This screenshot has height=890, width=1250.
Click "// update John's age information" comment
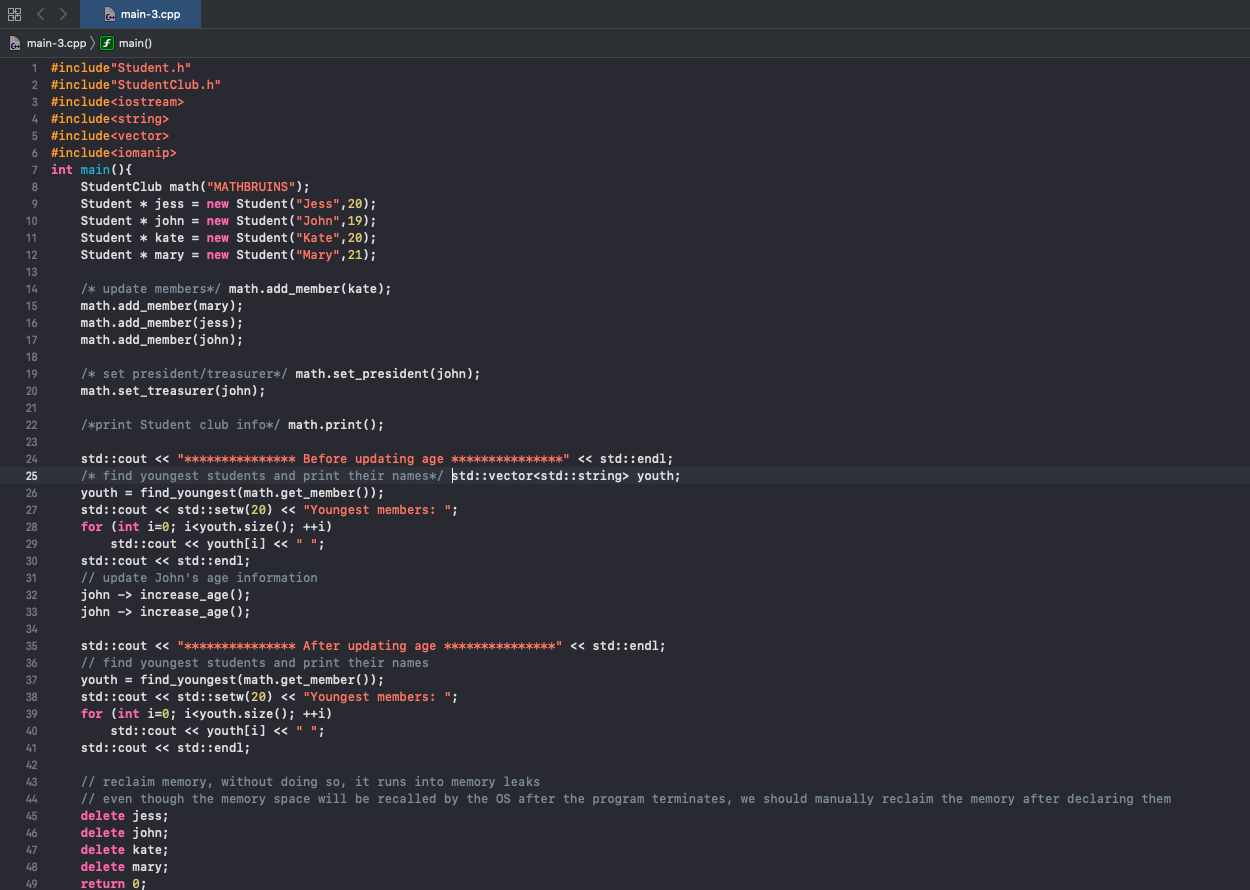coord(199,578)
